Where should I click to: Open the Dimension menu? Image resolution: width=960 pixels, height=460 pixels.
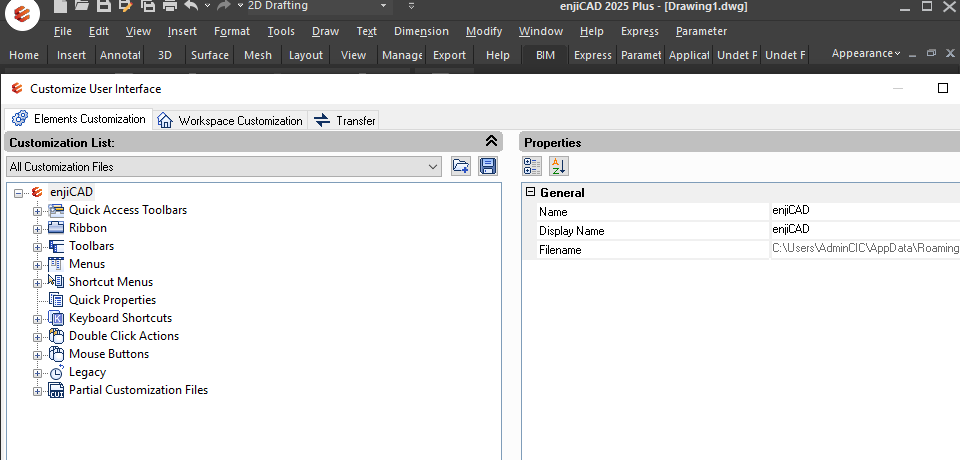coord(421,31)
